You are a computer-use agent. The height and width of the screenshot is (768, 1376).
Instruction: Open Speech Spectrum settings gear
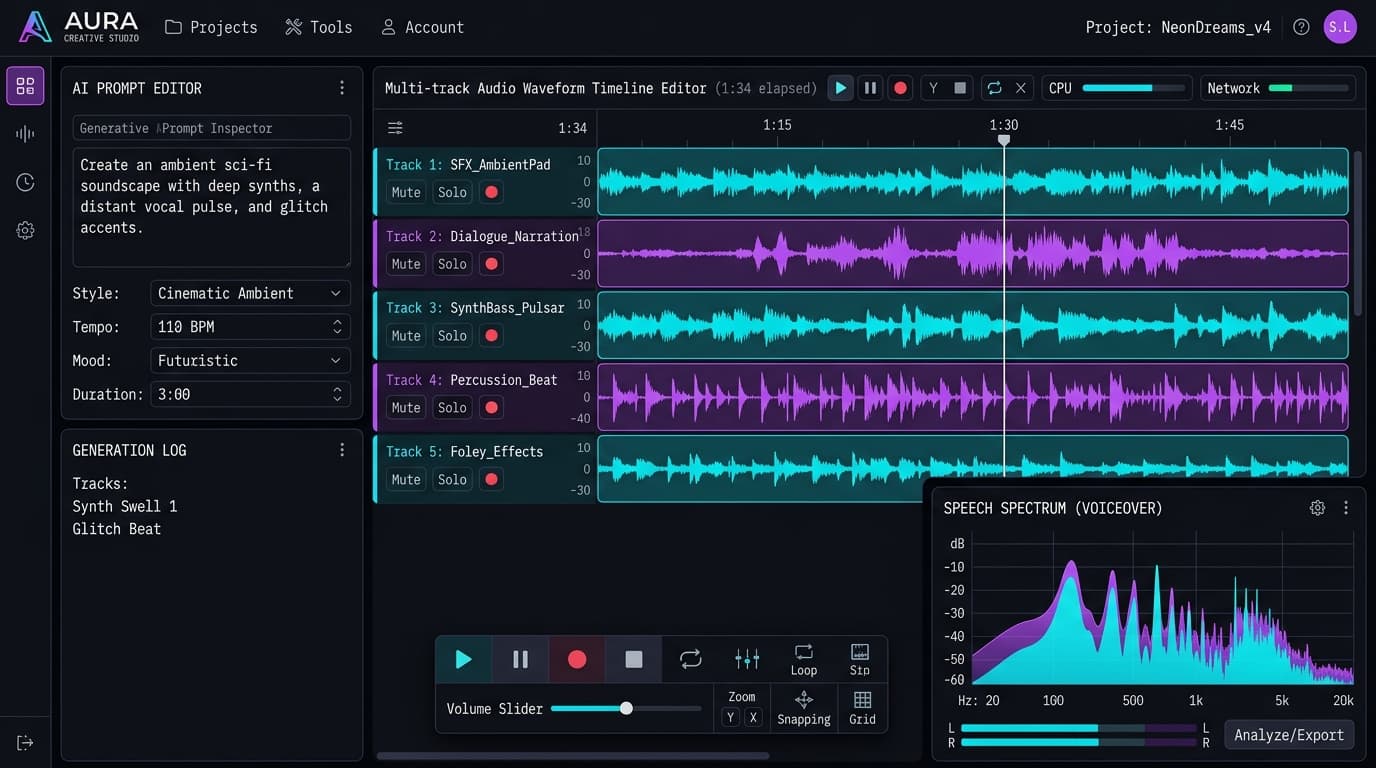1317,508
